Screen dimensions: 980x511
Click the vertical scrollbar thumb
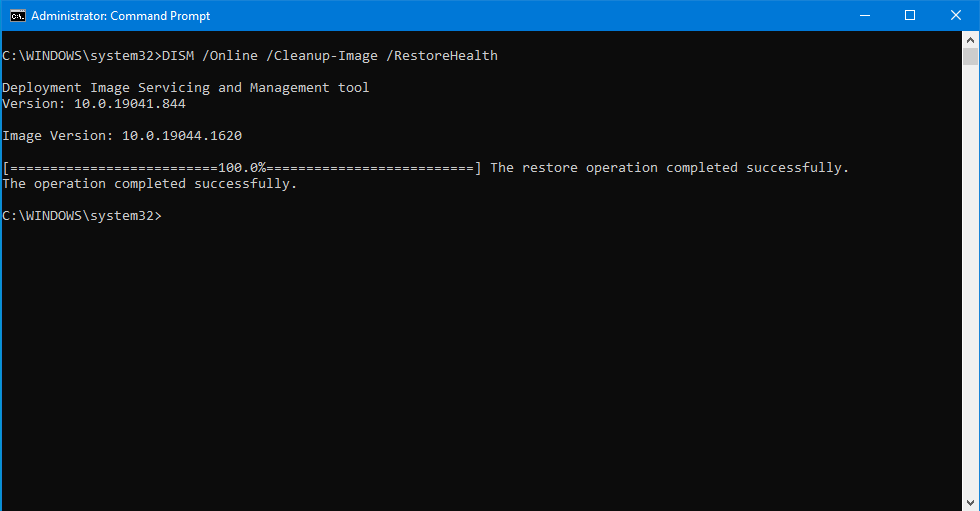click(x=970, y=58)
